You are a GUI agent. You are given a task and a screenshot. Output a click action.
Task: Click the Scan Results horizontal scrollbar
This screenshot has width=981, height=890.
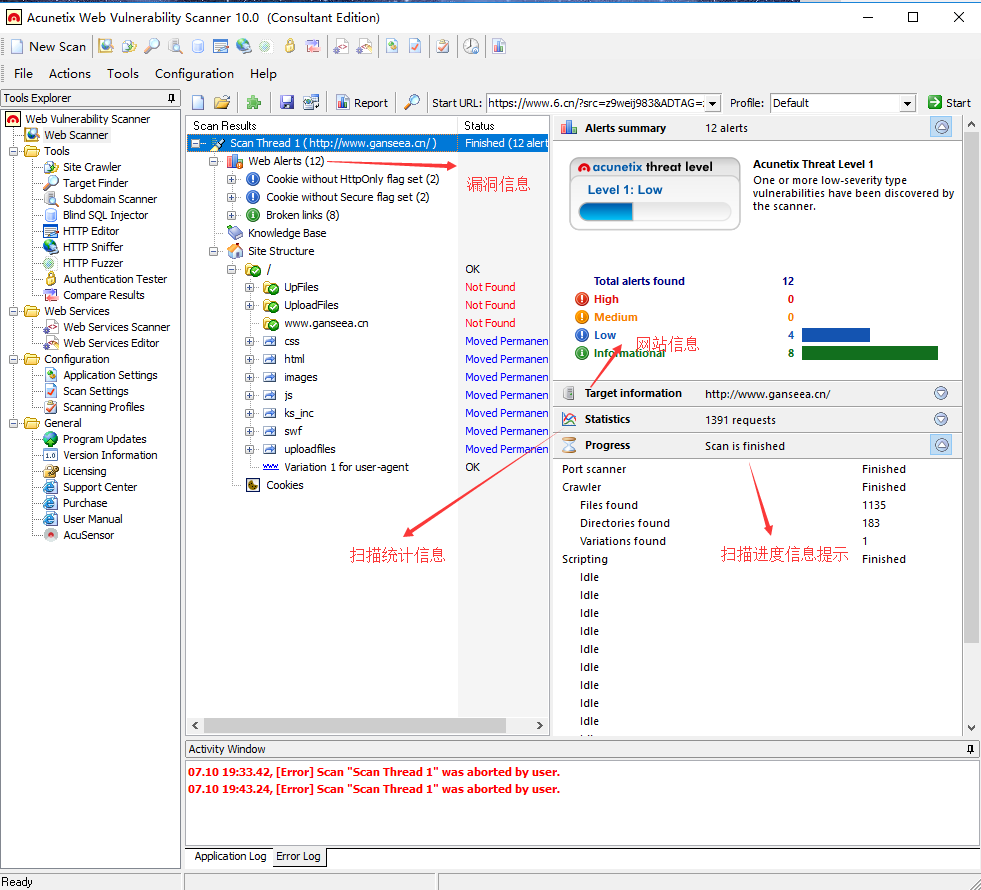(x=354, y=726)
